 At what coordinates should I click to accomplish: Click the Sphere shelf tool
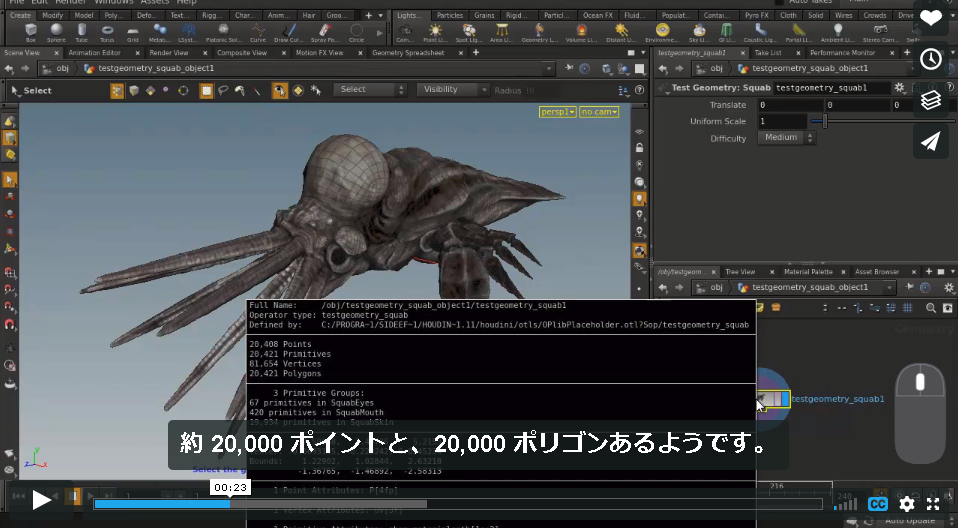coord(56,32)
